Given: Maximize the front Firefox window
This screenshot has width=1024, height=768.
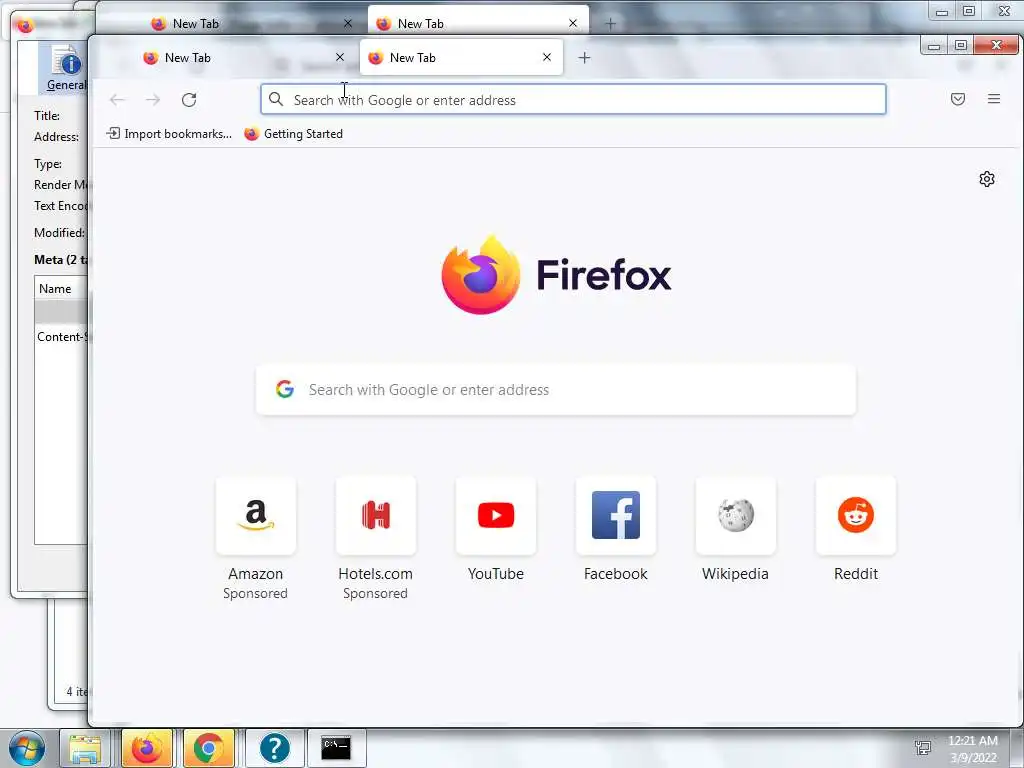Looking at the screenshot, I should point(961,45).
